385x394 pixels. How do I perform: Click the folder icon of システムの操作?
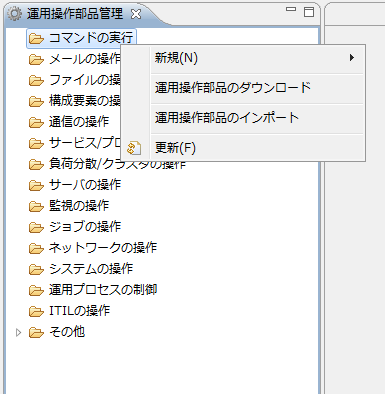point(36,270)
